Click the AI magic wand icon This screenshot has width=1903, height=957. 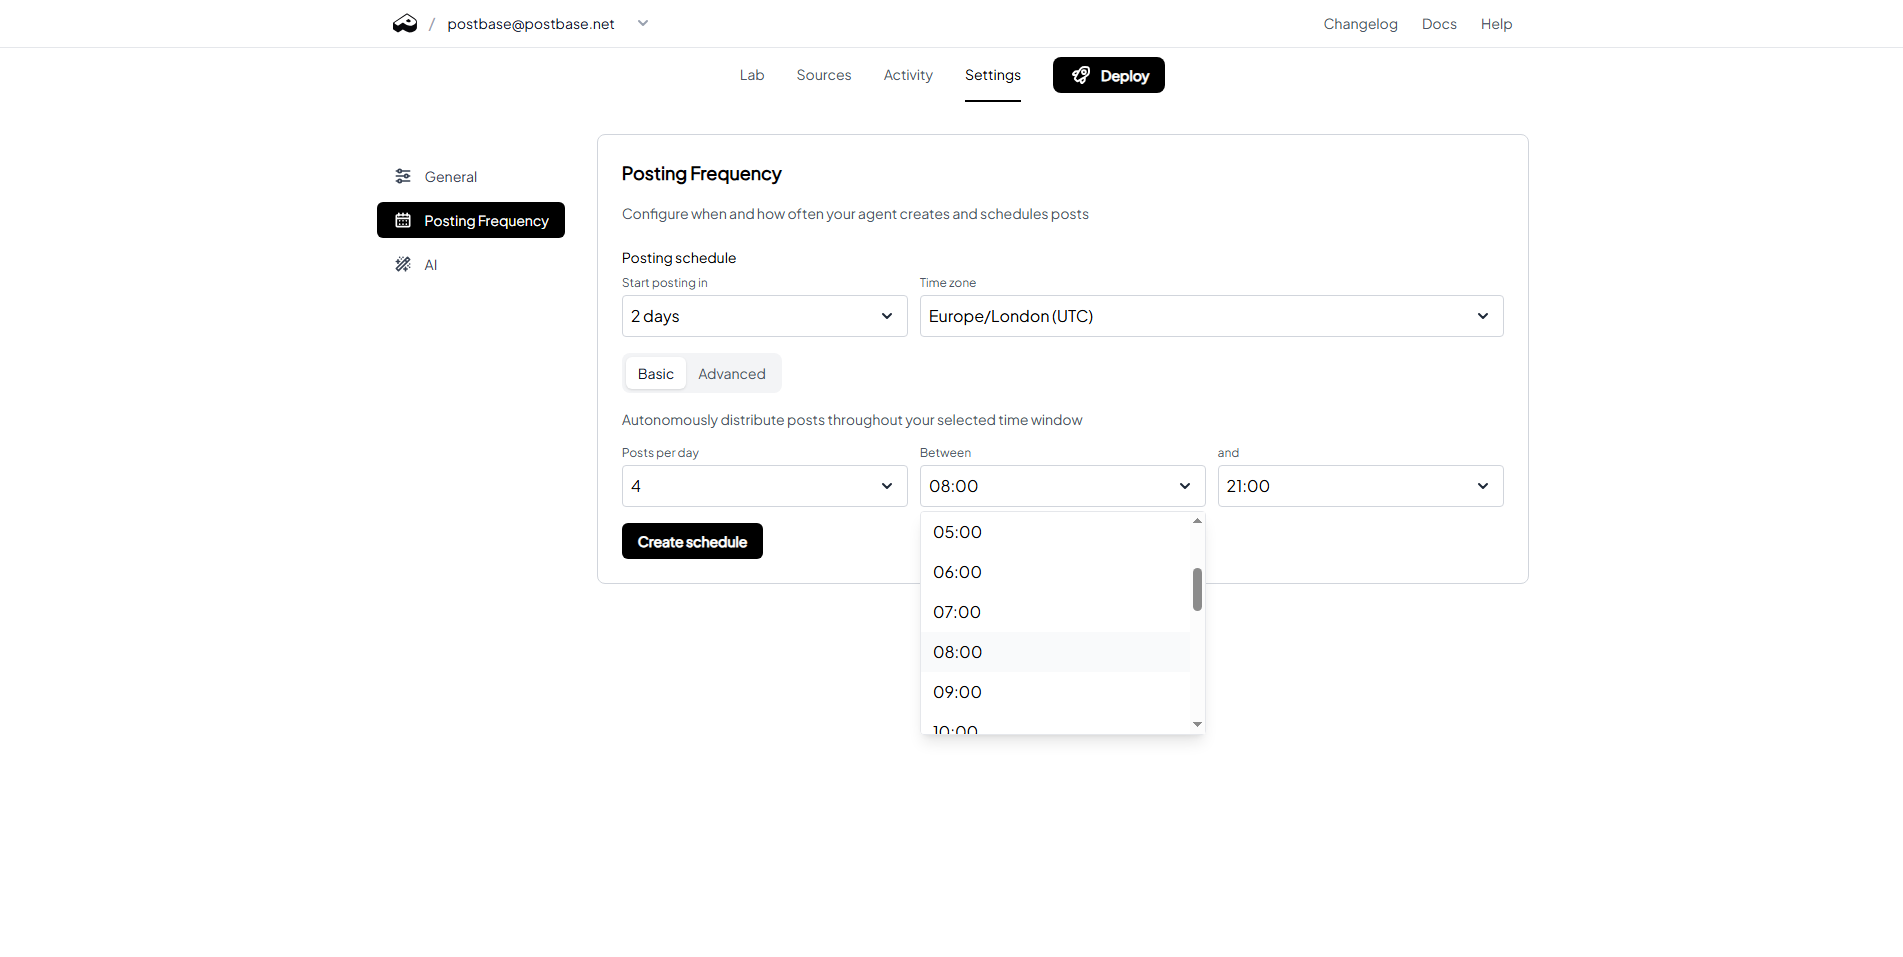coord(403,265)
